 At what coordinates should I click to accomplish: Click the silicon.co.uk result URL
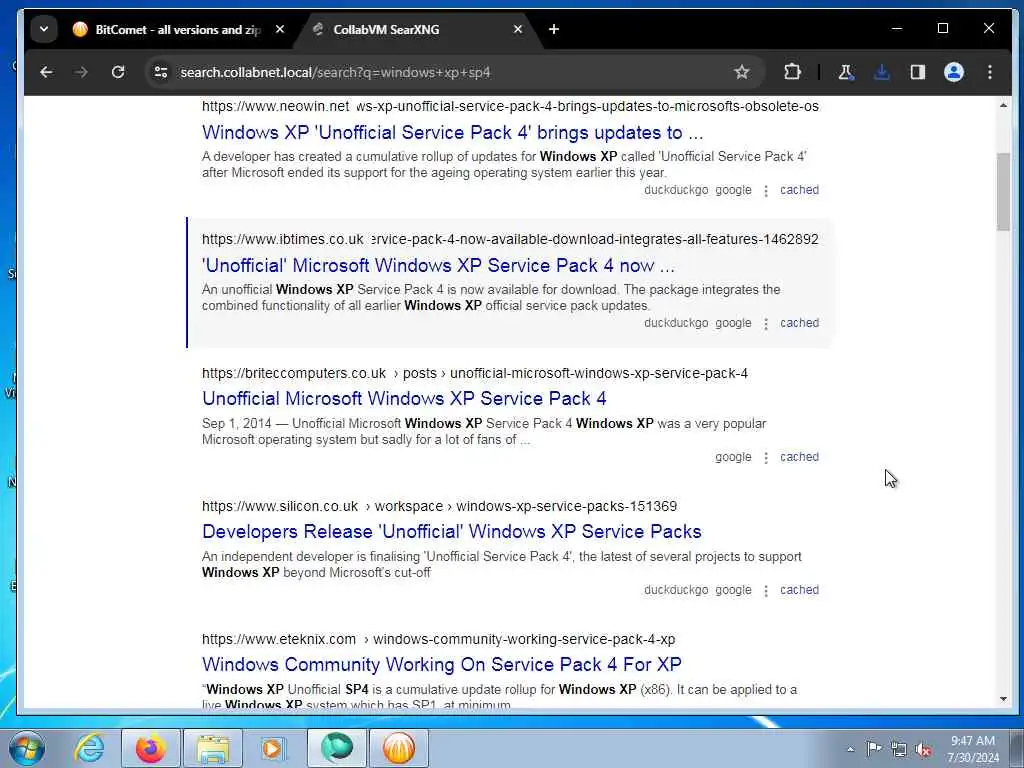coord(440,506)
